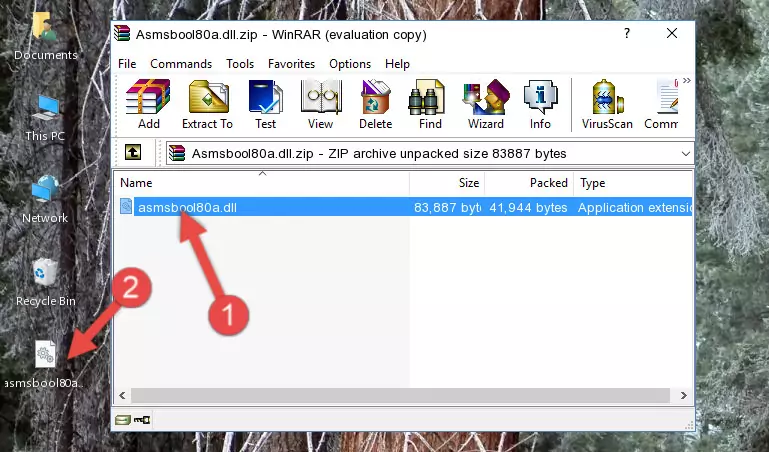The width and height of the screenshot is (769, 452).
Task: Start VirusScan on the archive
Action: pos(607,104)
